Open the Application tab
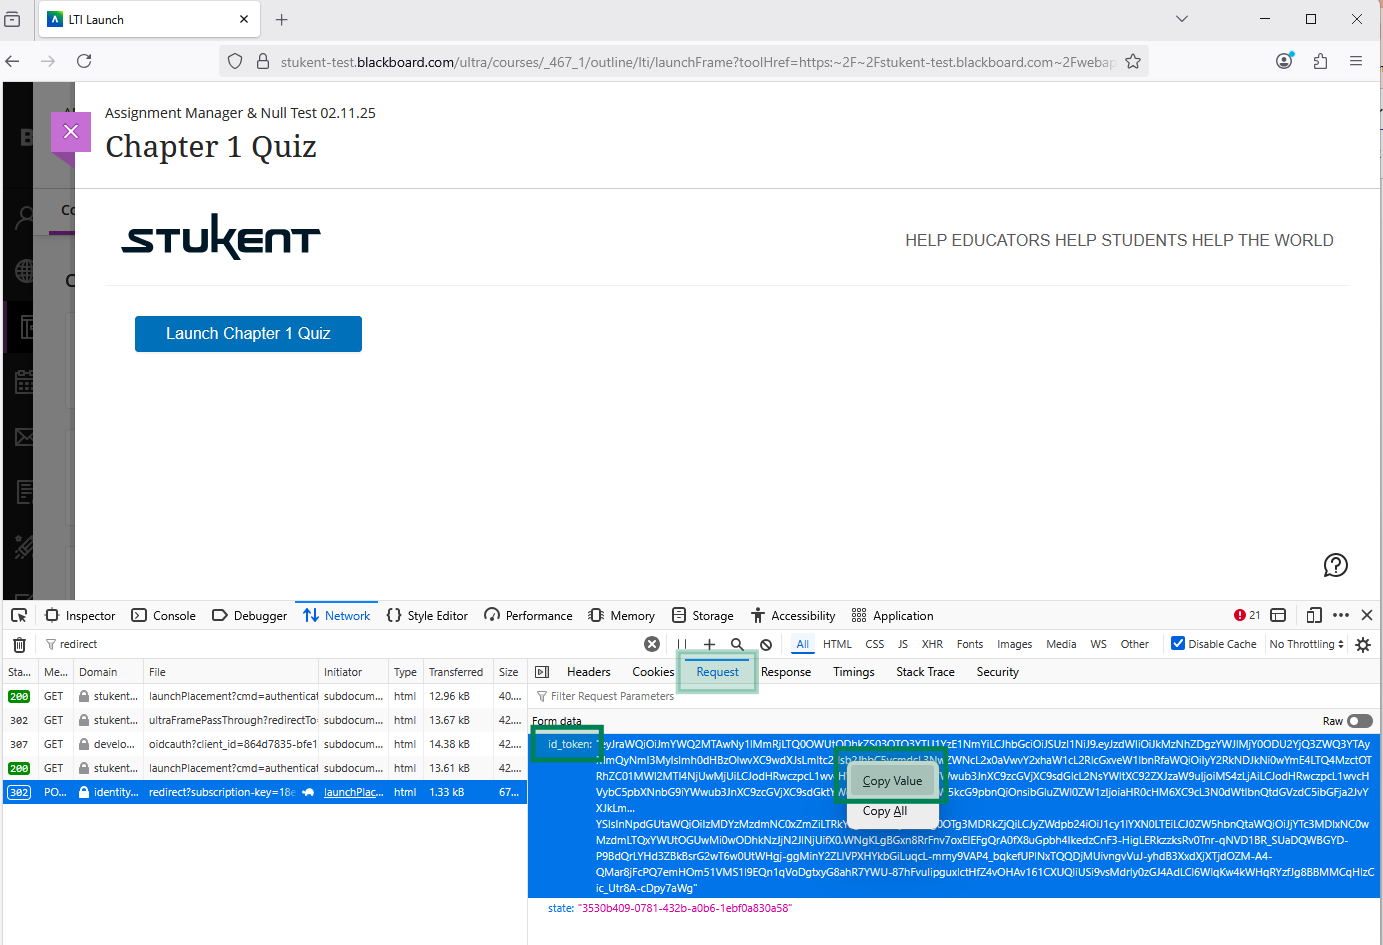The height and width of the screenshot is (945, 1383). pyautogui.click(x=892, y=616)
